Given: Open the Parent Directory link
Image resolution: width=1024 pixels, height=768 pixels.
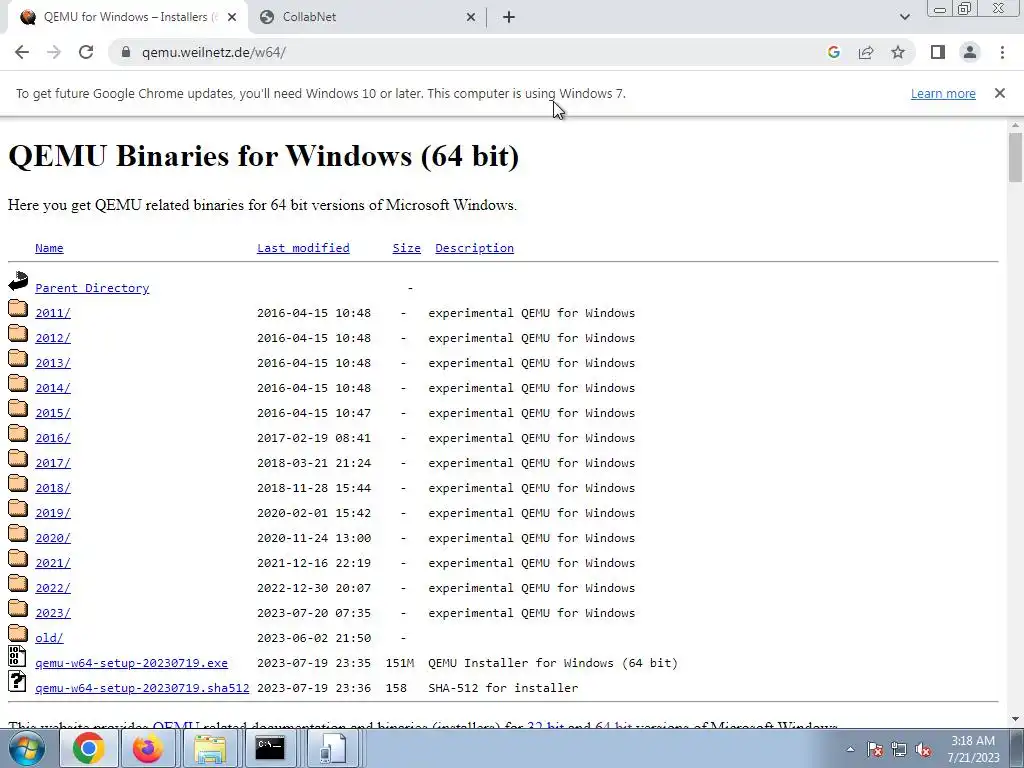Looking at the screenshot, I should [92, 288].
